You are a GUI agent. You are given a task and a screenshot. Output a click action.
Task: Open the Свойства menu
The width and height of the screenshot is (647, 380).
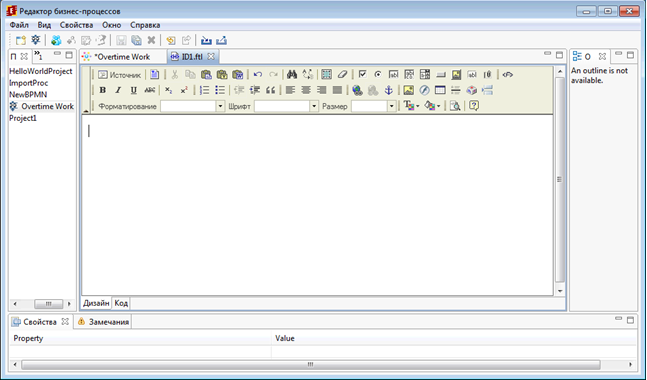76,25
